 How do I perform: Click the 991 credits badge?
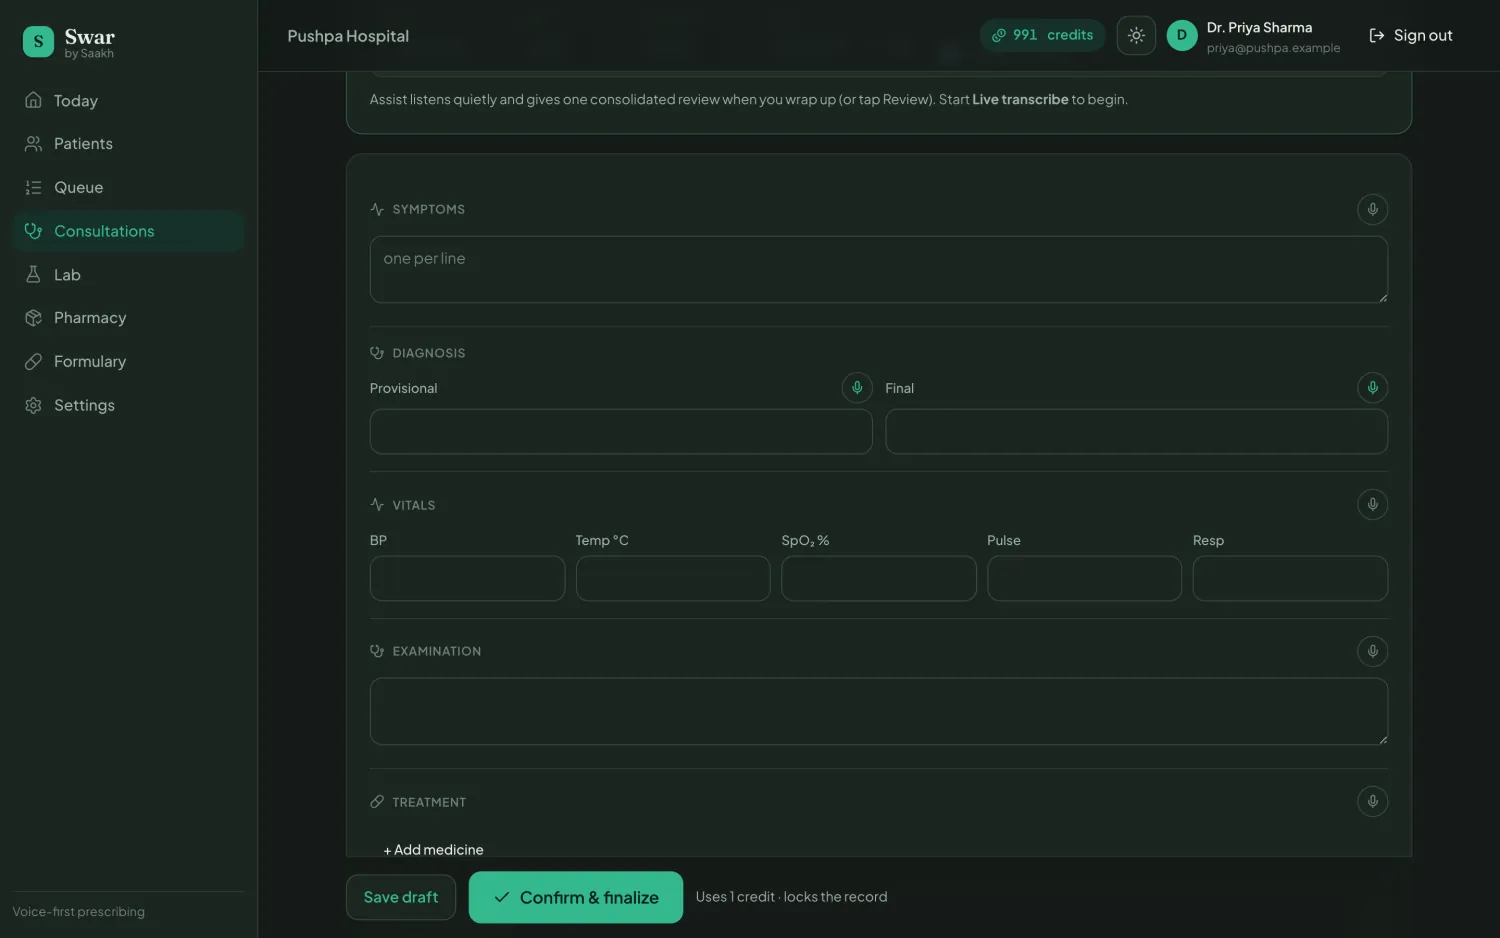[1042, 35]
